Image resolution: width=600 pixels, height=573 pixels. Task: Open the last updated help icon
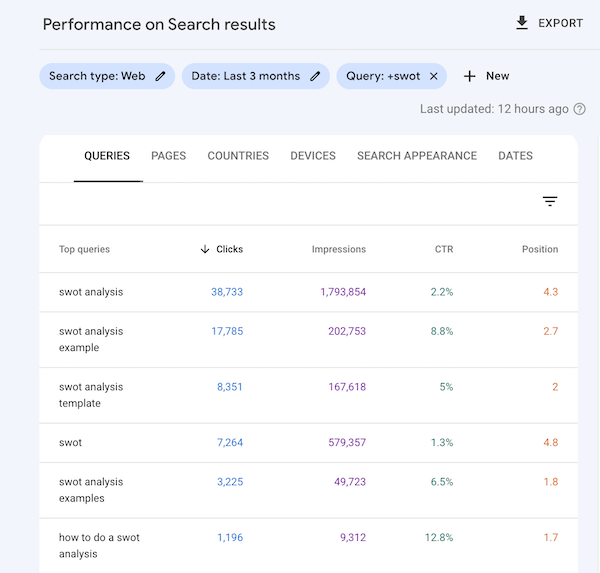pyautogui.click(x=579, y=109)
